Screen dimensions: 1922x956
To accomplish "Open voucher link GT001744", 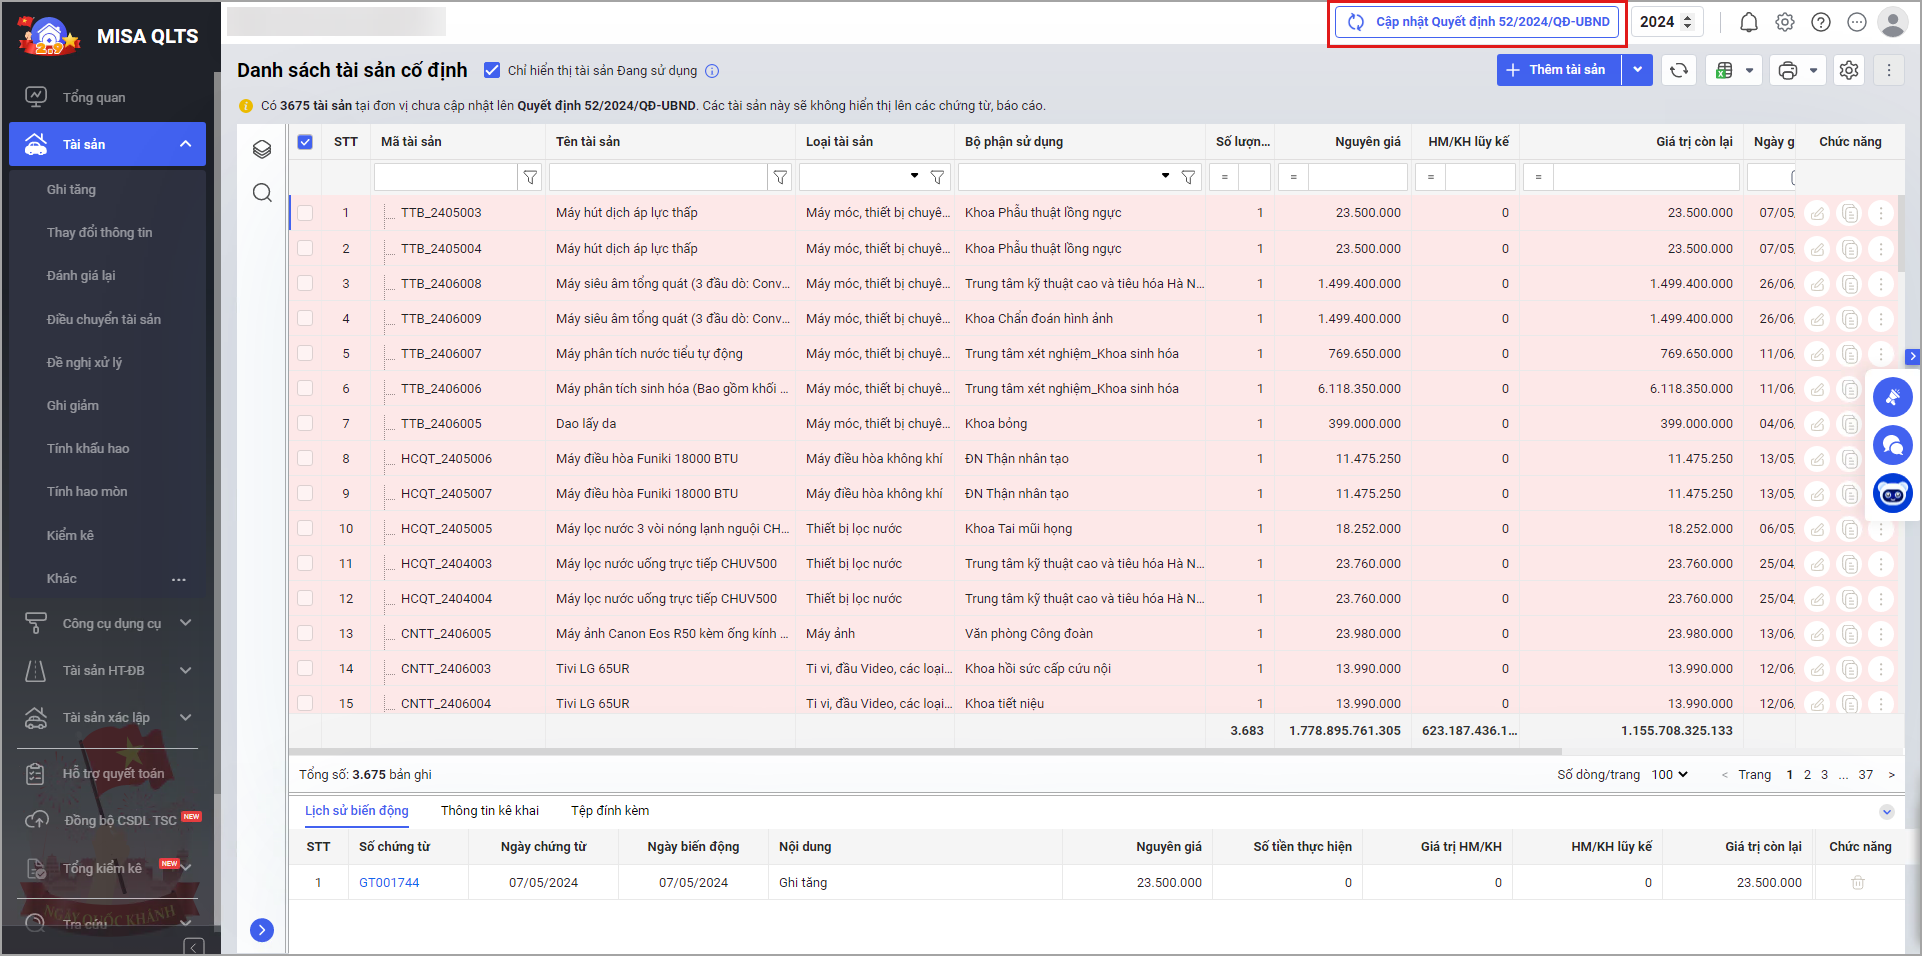I will pos(389,883).
